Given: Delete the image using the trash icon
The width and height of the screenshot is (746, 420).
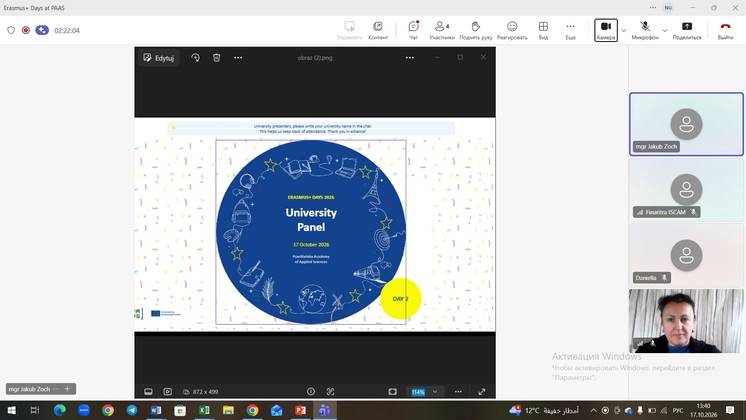Looking at the screenshot, I should pyautogui.click(x=216, y=58).
